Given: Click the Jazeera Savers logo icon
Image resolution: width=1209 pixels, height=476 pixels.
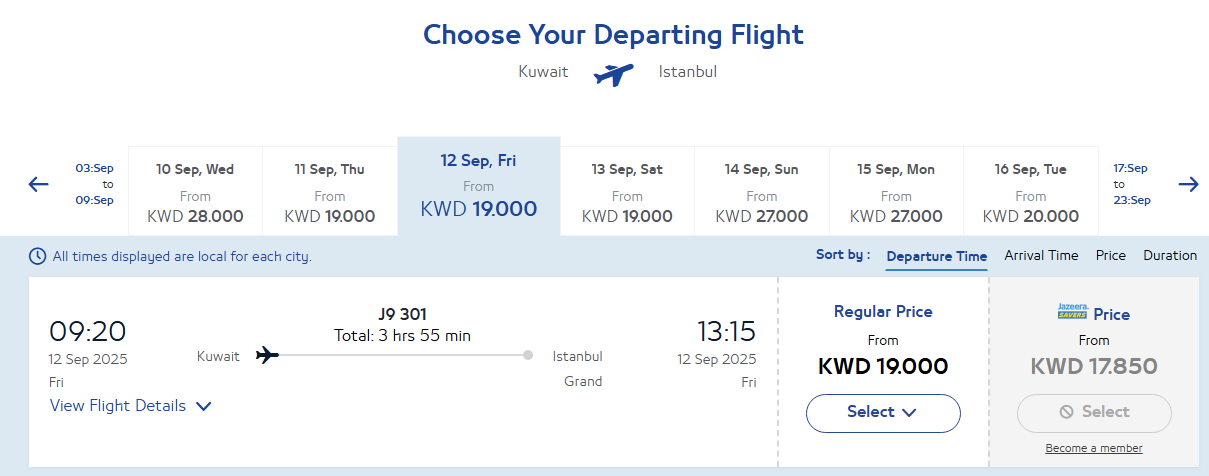Looking at the screenshot, I should point(1072,312).
